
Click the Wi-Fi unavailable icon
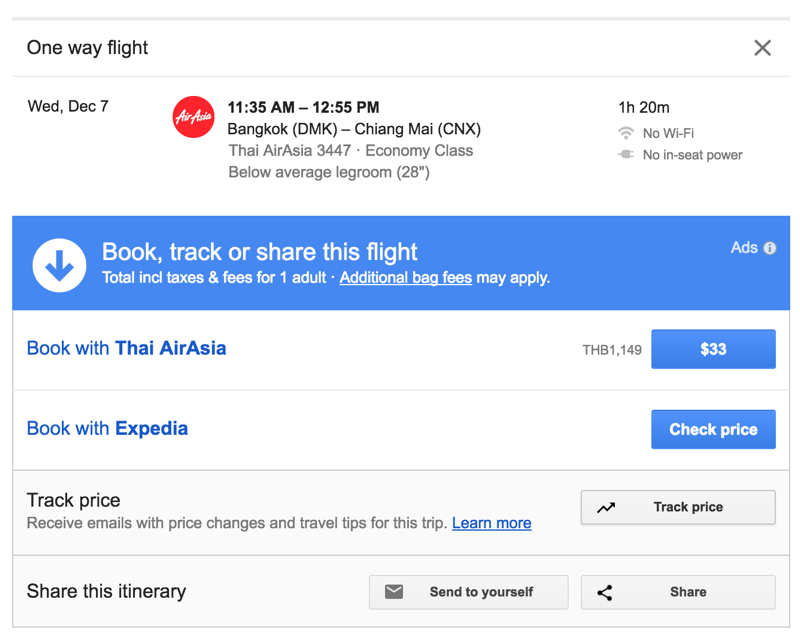(626, 133)
